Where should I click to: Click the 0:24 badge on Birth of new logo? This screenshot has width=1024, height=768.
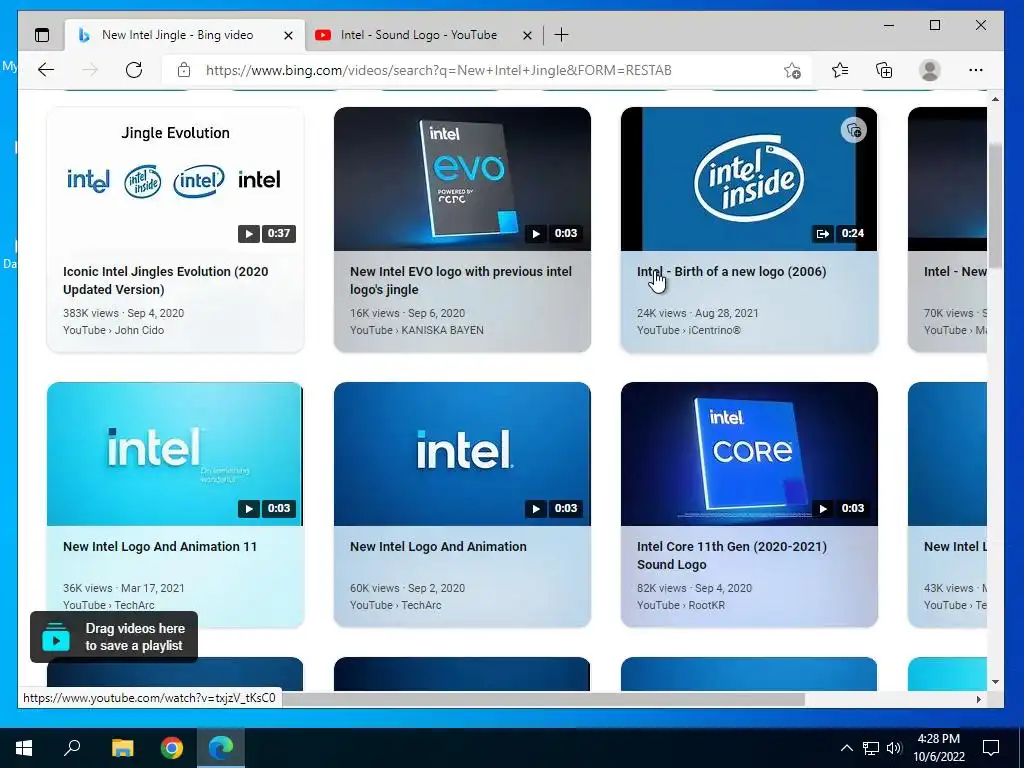pos(852,233)
